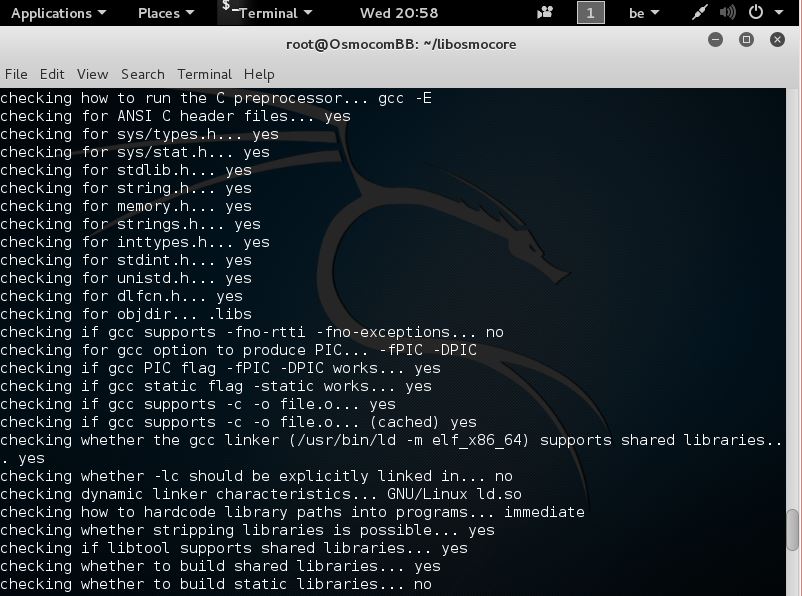Open the Edit menu
802x596 pixels.
pyautogui.click(x=52, y=74)
